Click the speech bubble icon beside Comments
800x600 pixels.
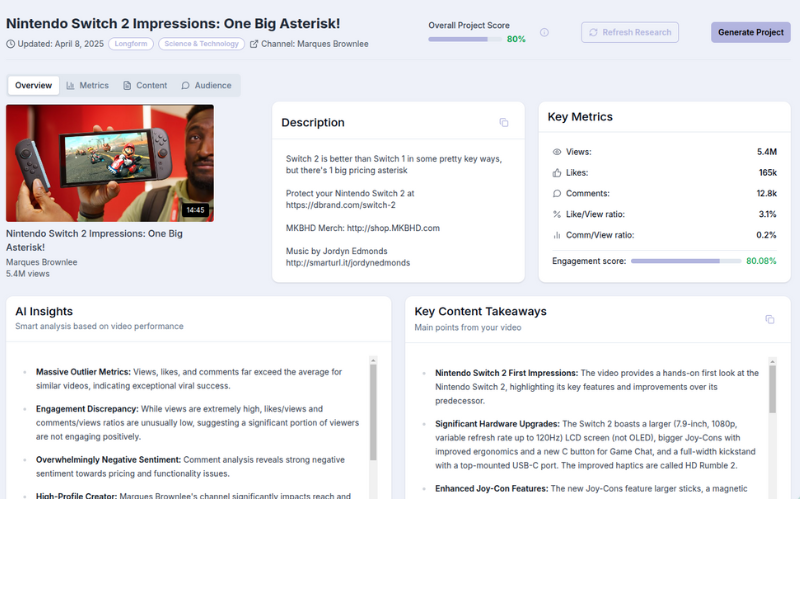(557, 193)
